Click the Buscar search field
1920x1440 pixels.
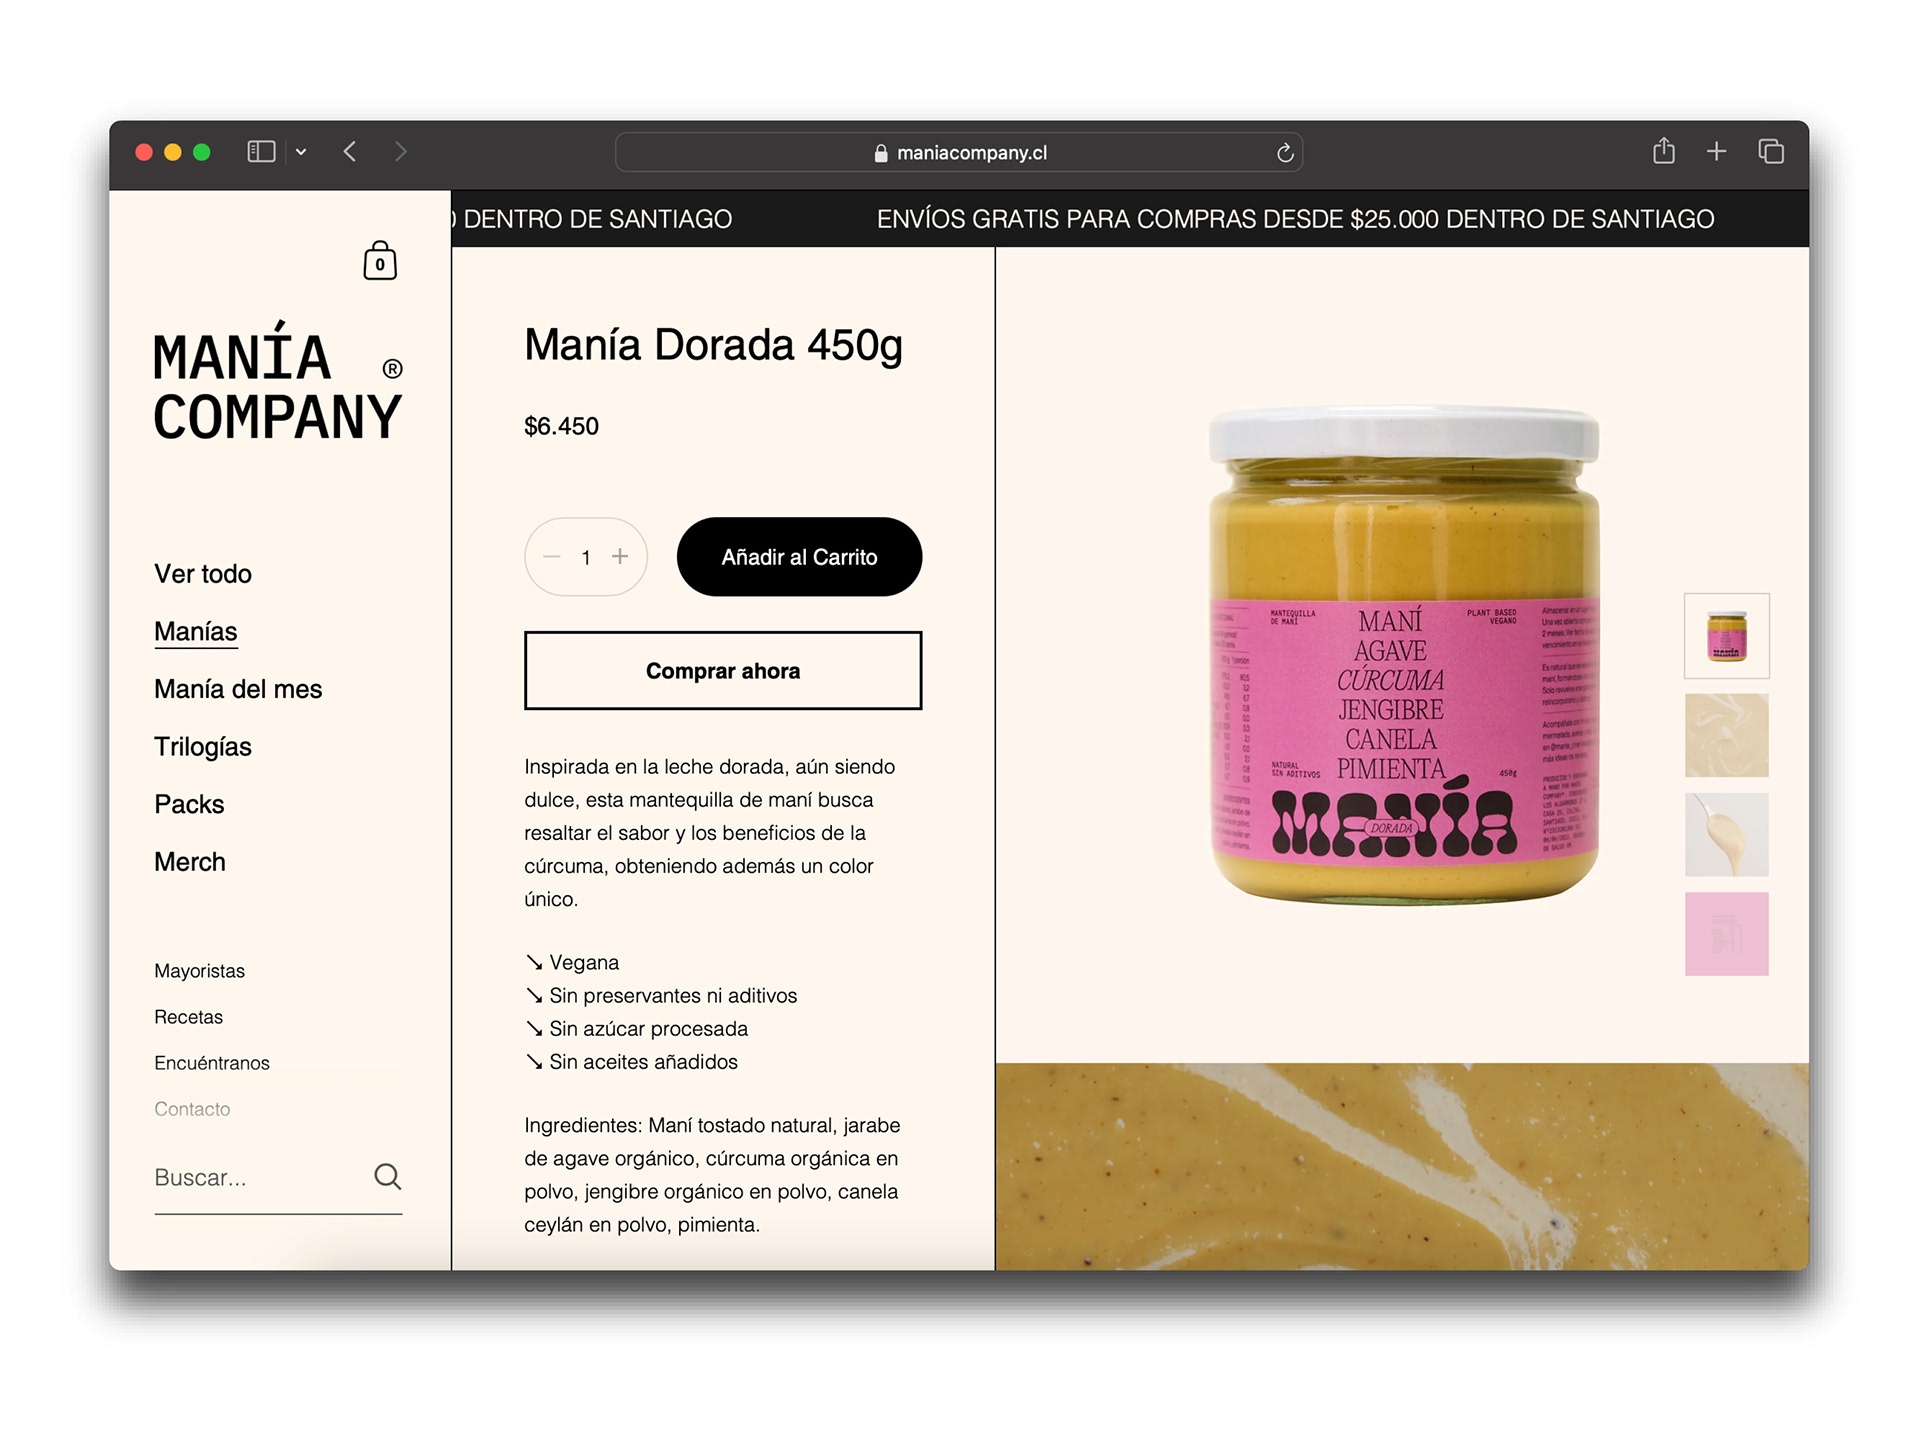click(x=260, y=1177)
